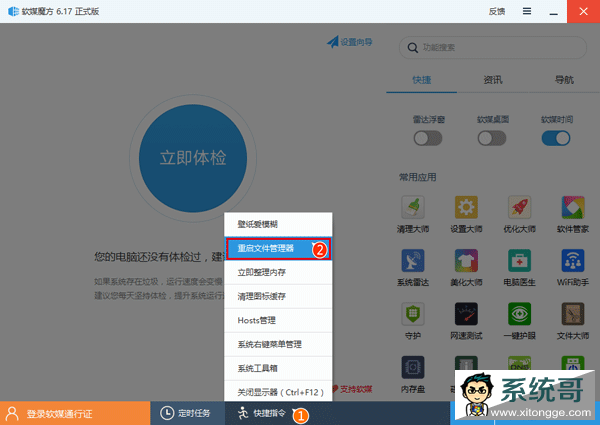Click 登录软媒通行证 login button
Image resolution: width=600 pixels, height=425 pixels.
click(x=75, y=413)
